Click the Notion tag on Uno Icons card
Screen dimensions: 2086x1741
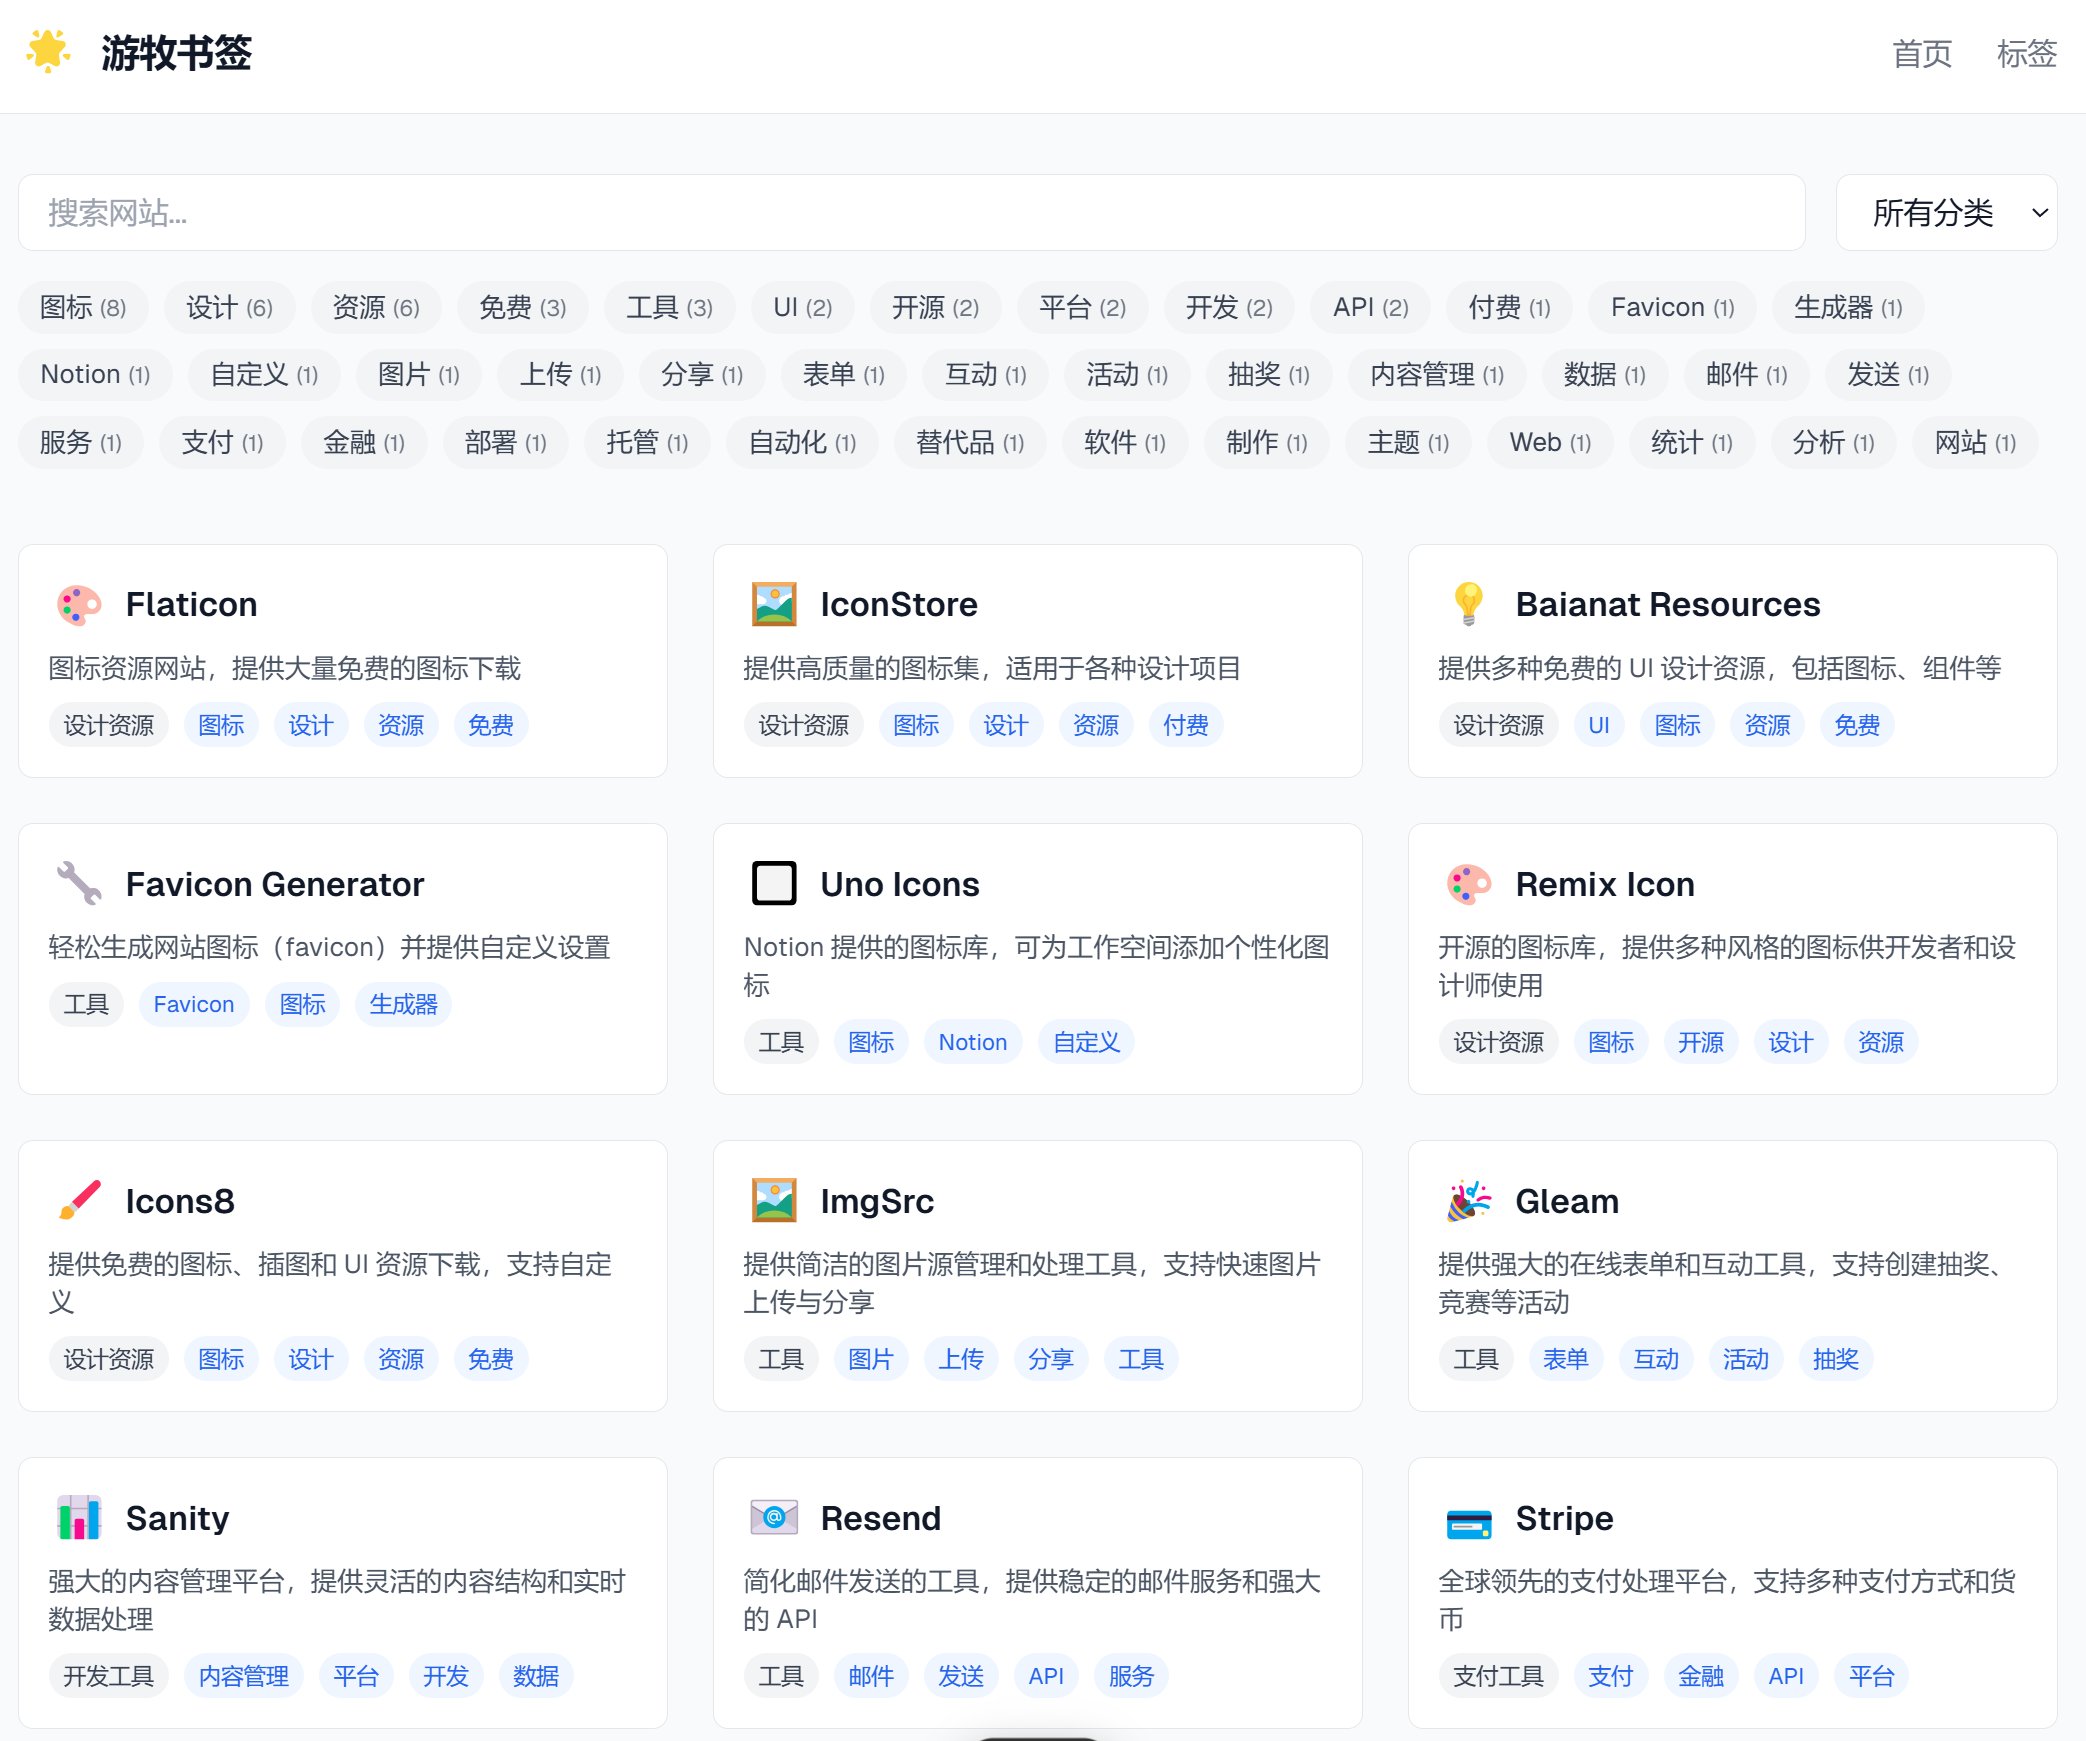973,1042
